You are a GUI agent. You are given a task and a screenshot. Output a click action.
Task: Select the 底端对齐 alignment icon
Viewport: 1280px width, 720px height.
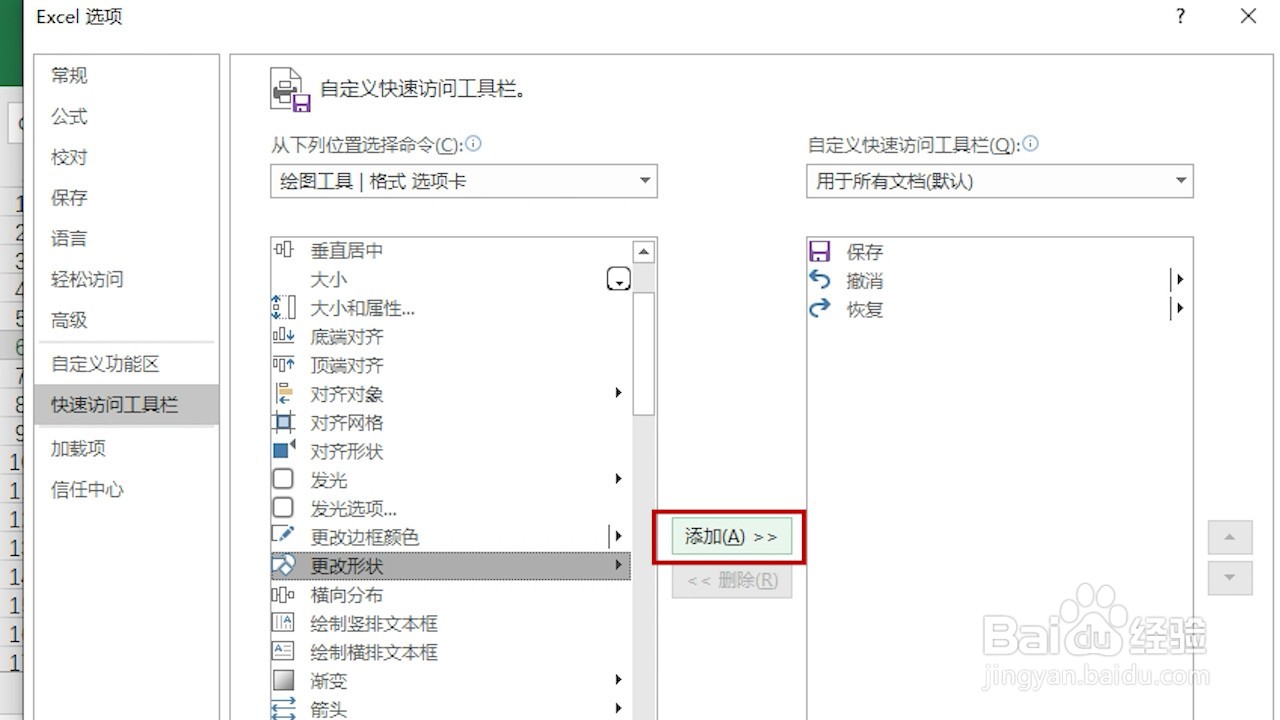[283, 336]
